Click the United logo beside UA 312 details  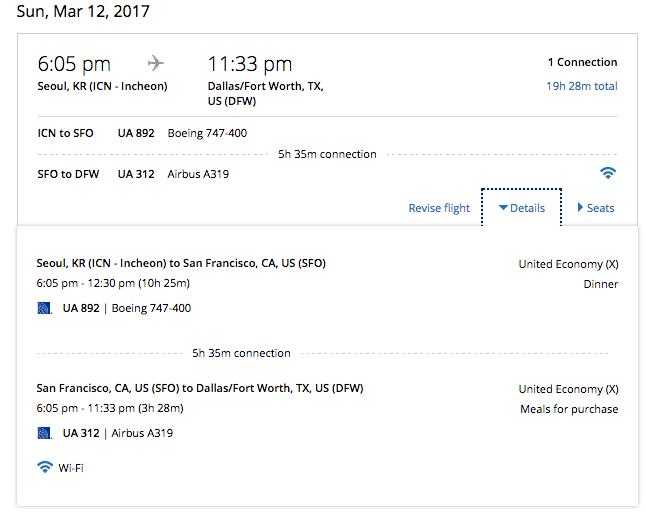(44, 433)
